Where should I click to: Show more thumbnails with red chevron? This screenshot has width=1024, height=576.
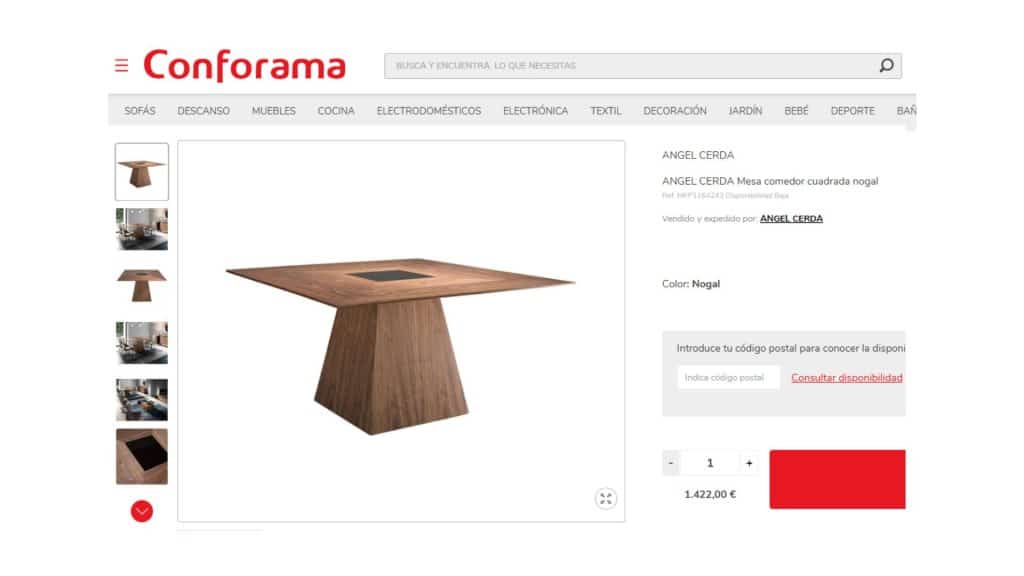click(142, 511)
